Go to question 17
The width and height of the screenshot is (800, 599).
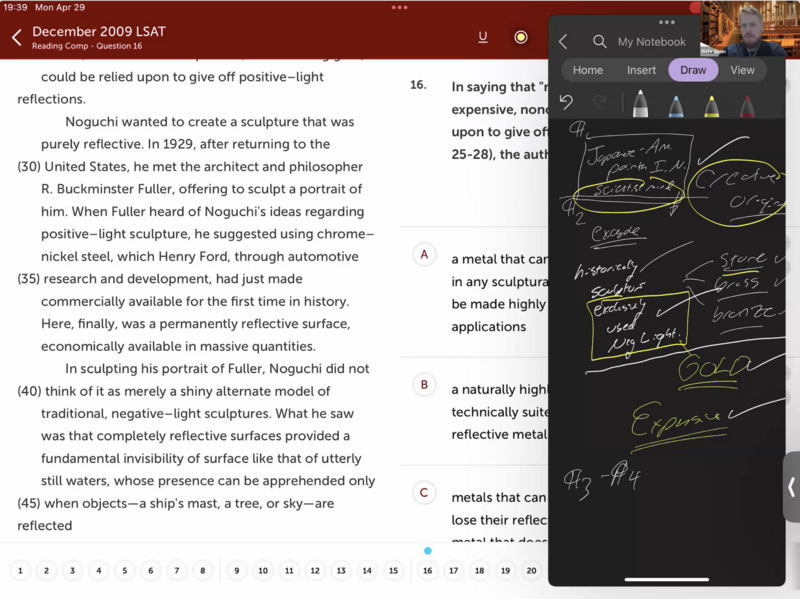453,571
